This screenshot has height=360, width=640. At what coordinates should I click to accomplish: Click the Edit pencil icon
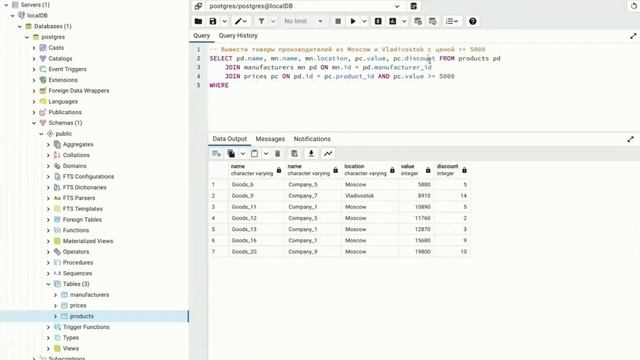pyautogui.click(x=238, y=21)
